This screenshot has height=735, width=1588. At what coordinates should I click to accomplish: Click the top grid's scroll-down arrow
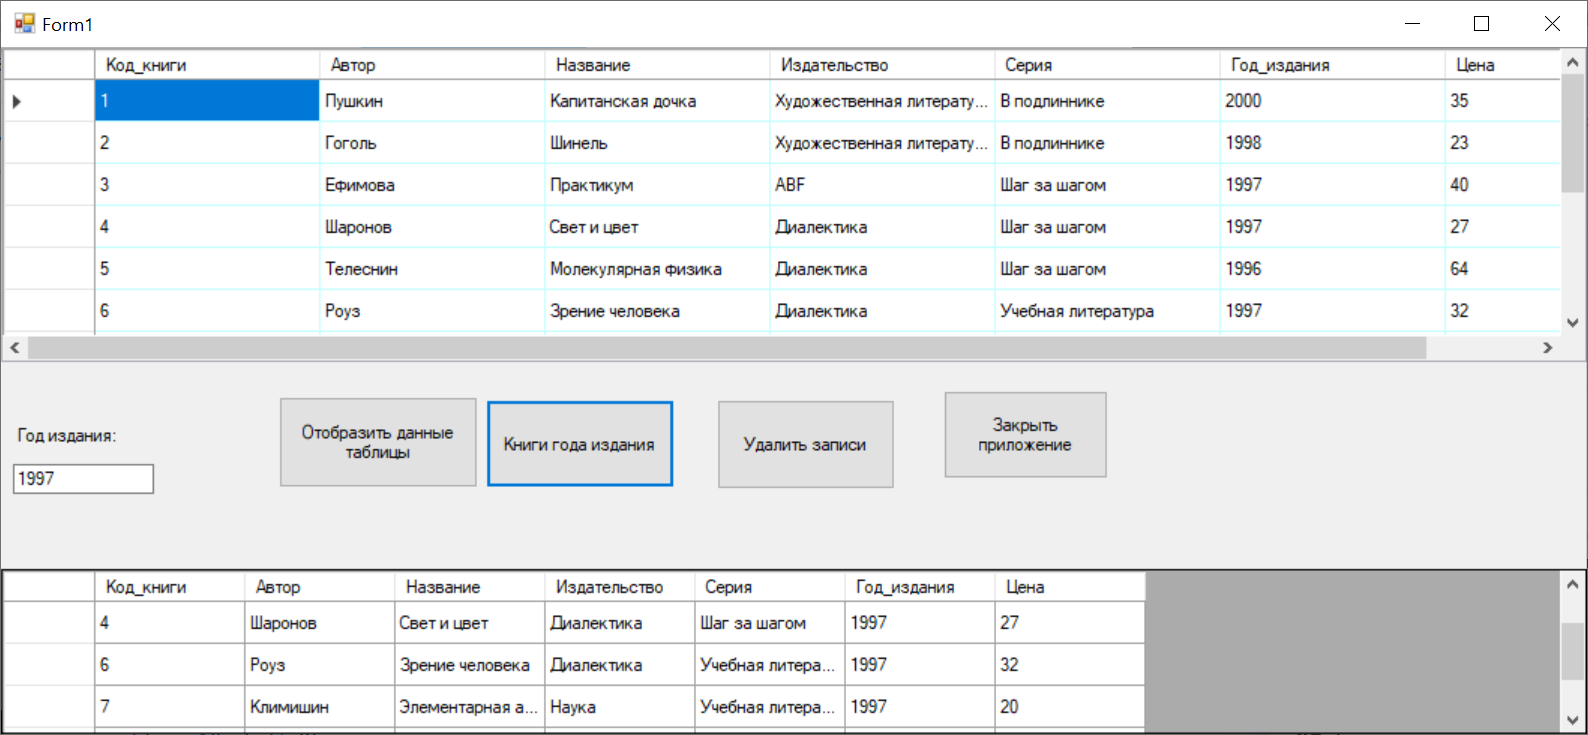pyautogui.click(x=1572, y=323)
